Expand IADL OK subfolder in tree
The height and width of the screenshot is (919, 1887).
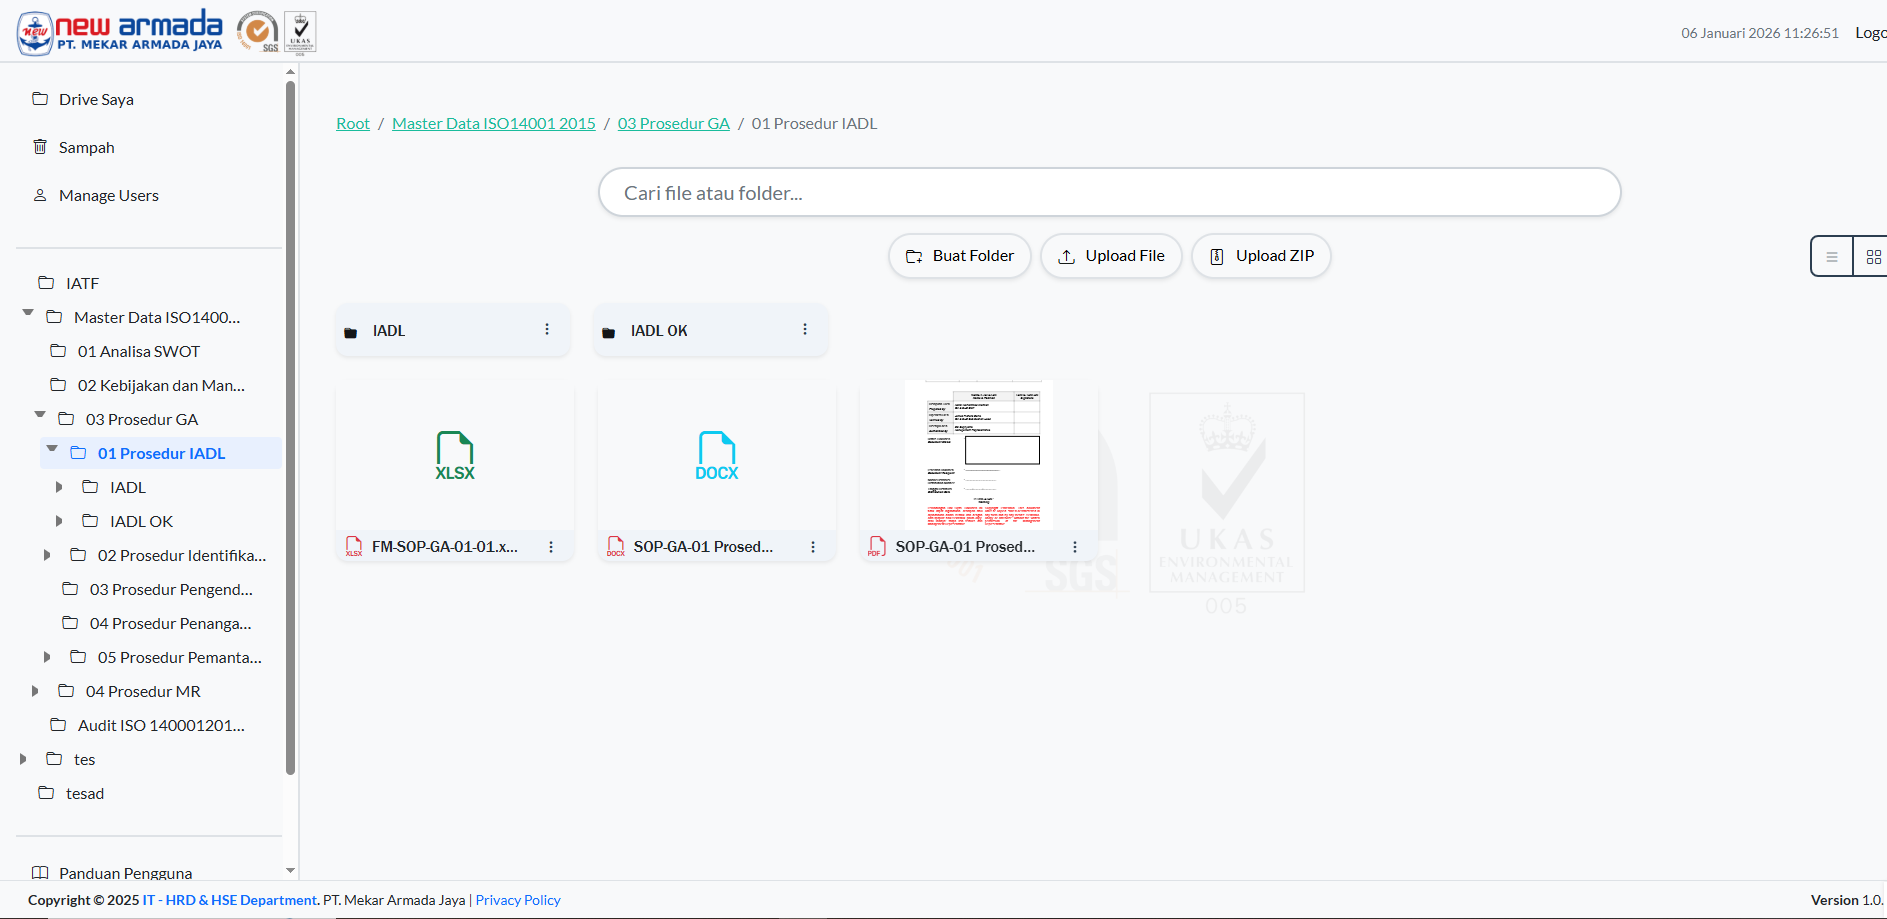point(59,521)
